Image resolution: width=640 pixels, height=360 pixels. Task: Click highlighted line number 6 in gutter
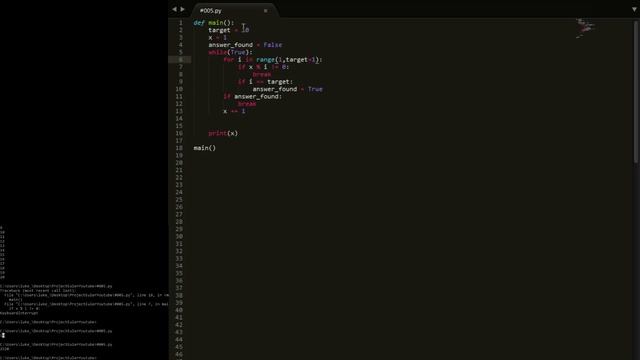click(x=181, y=60)
